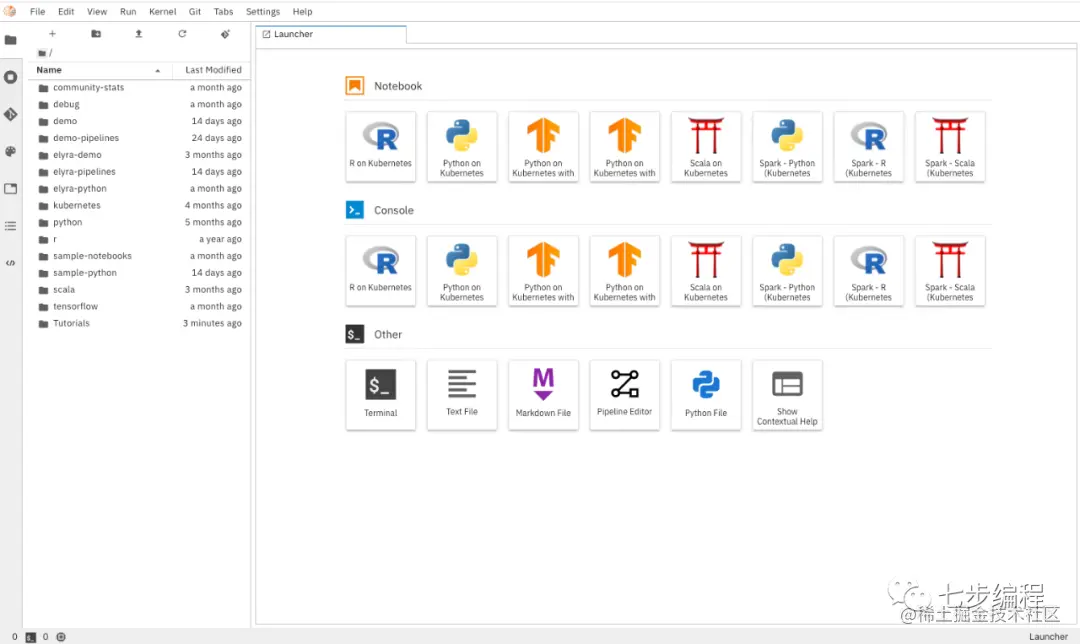Open the Git sidebar panel
This screenshot has height=644, width=1080.
click(x=10, y=114)
